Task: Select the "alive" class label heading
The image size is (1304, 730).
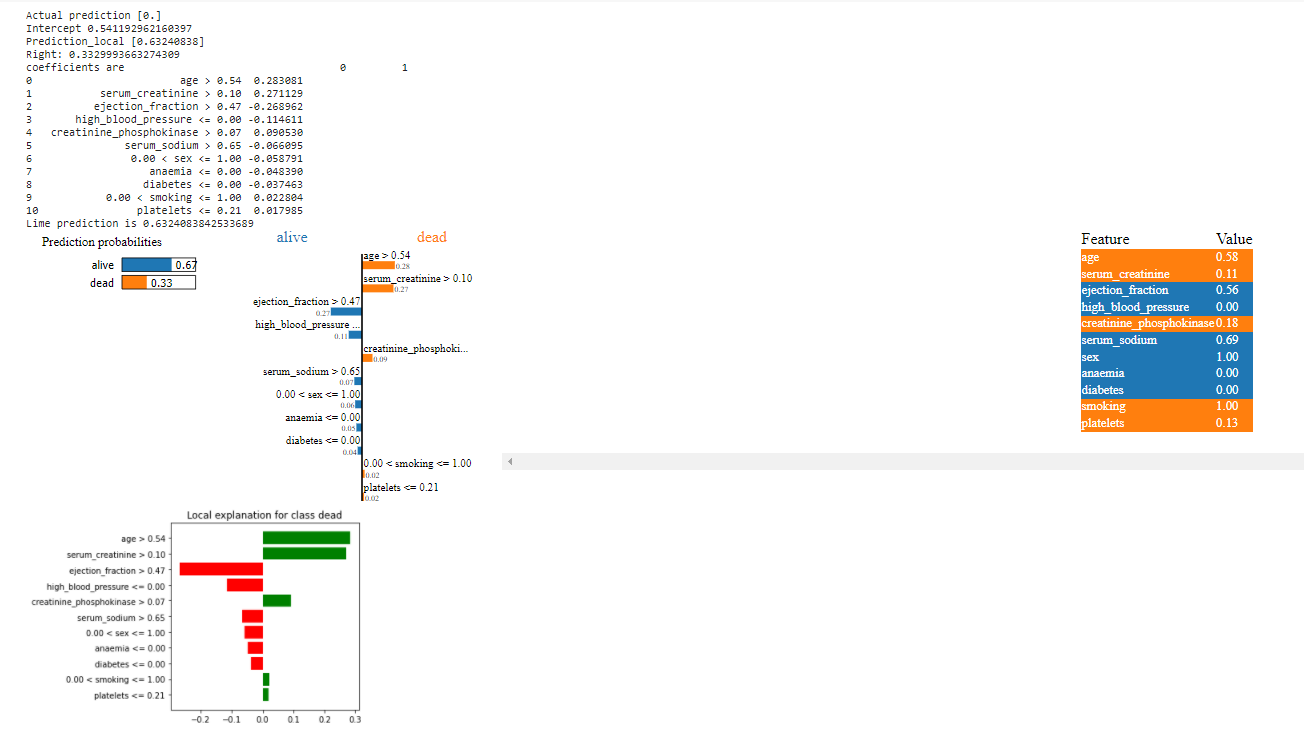Action: coord(291,237)
